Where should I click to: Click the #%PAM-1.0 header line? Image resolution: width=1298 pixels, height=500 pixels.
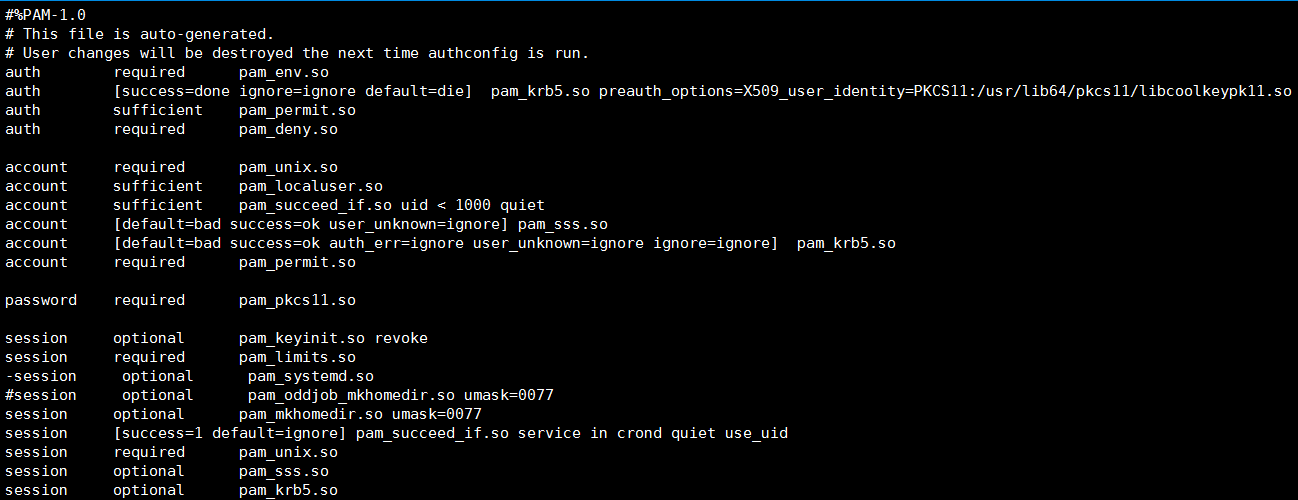[45, 15]
